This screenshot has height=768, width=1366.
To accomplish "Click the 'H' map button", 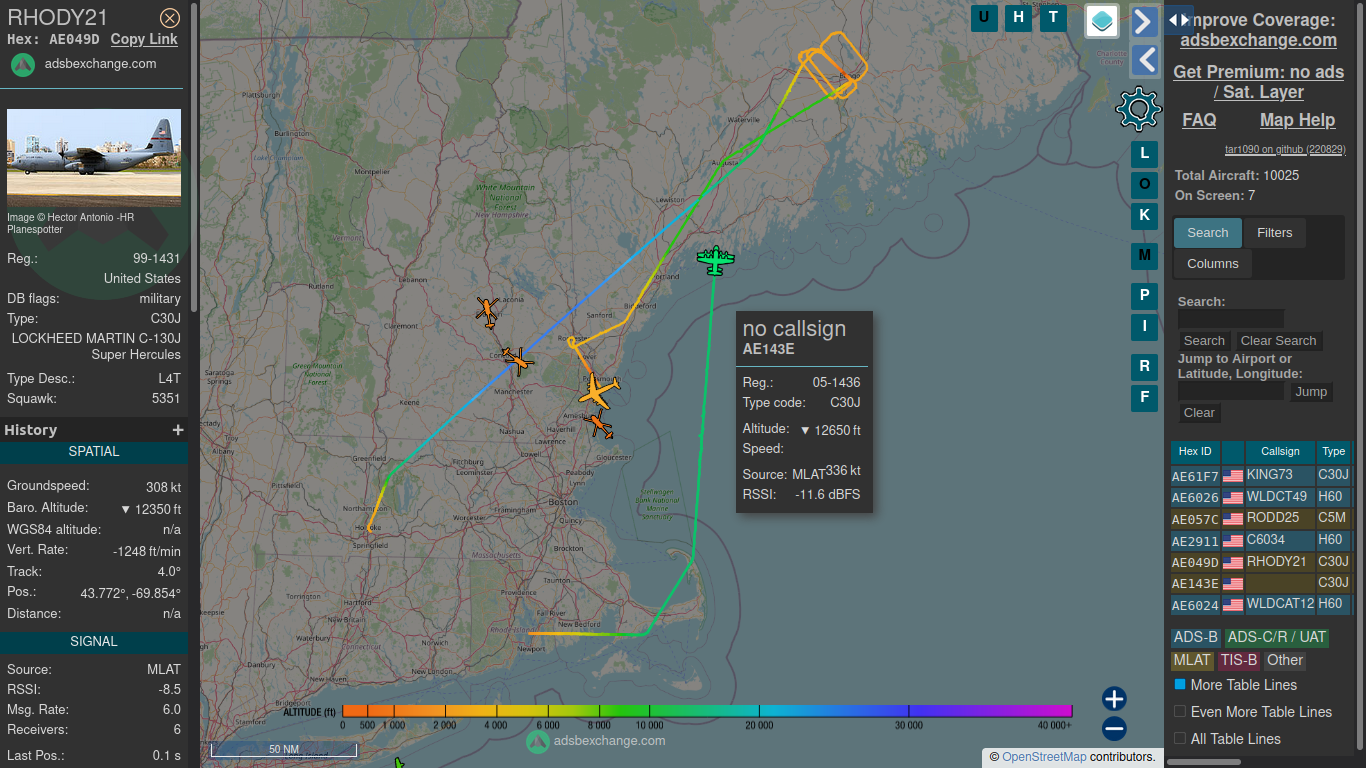I will click(x=1018, y=17).
